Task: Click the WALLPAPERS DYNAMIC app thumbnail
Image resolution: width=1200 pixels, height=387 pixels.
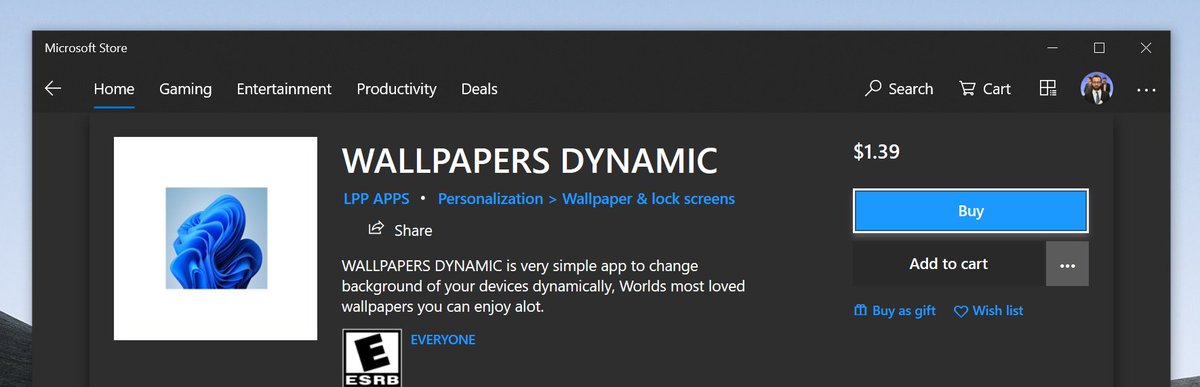Action: (215, 238)
